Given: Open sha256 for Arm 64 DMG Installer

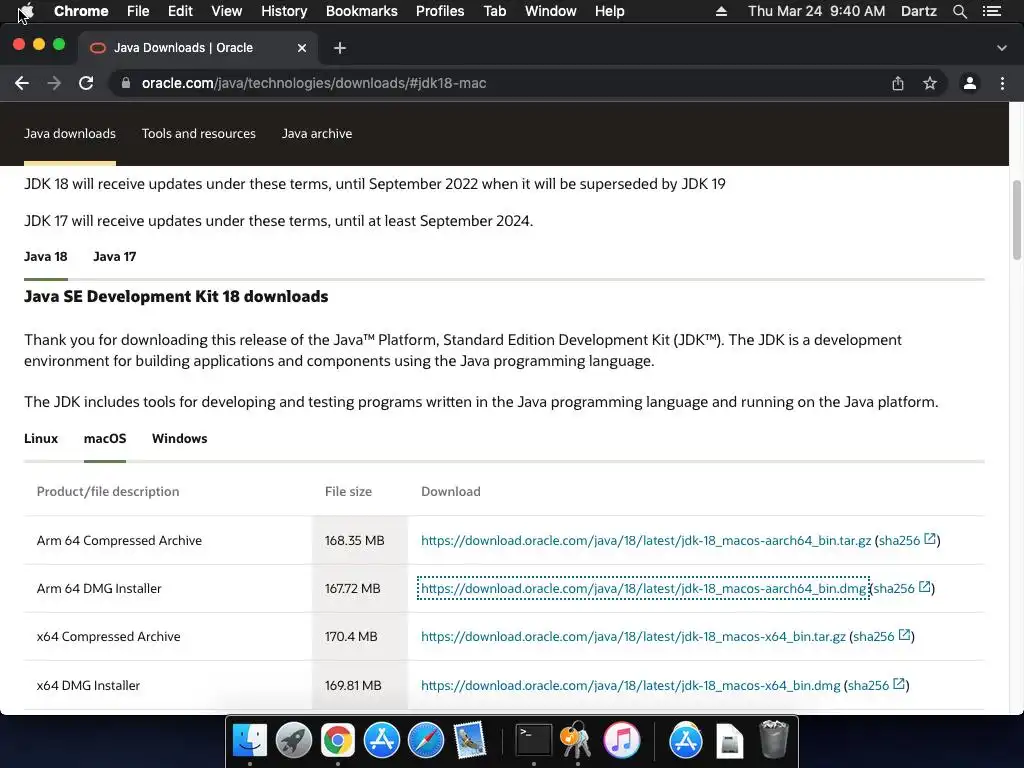Looking at the screenshot, I should click(x=903, y=588).
